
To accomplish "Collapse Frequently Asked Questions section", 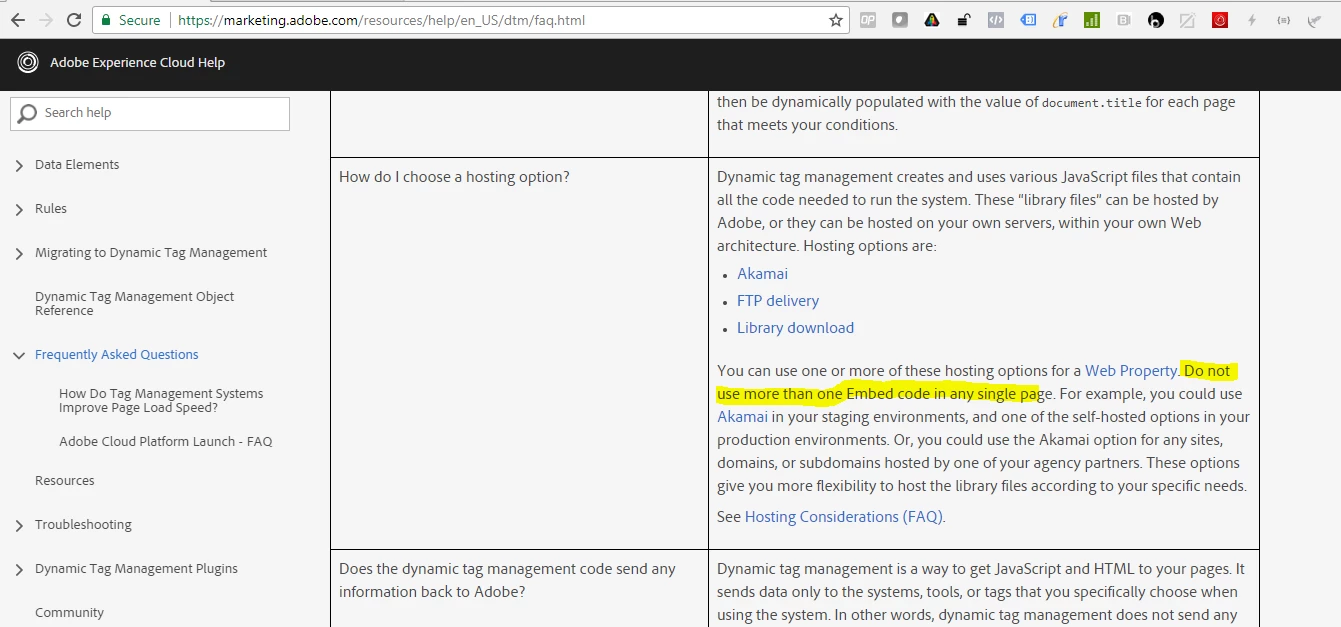I will [19, 355].
